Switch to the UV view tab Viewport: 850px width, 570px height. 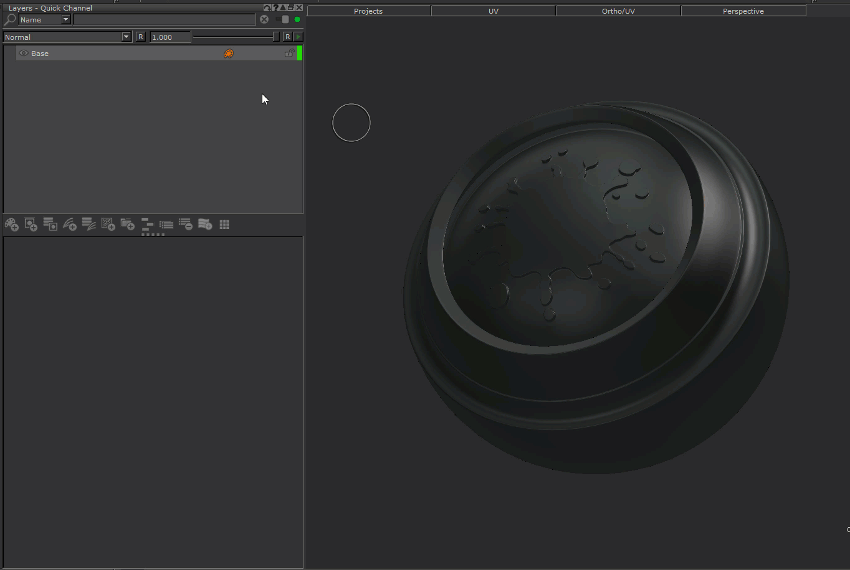tap(493, 11)
